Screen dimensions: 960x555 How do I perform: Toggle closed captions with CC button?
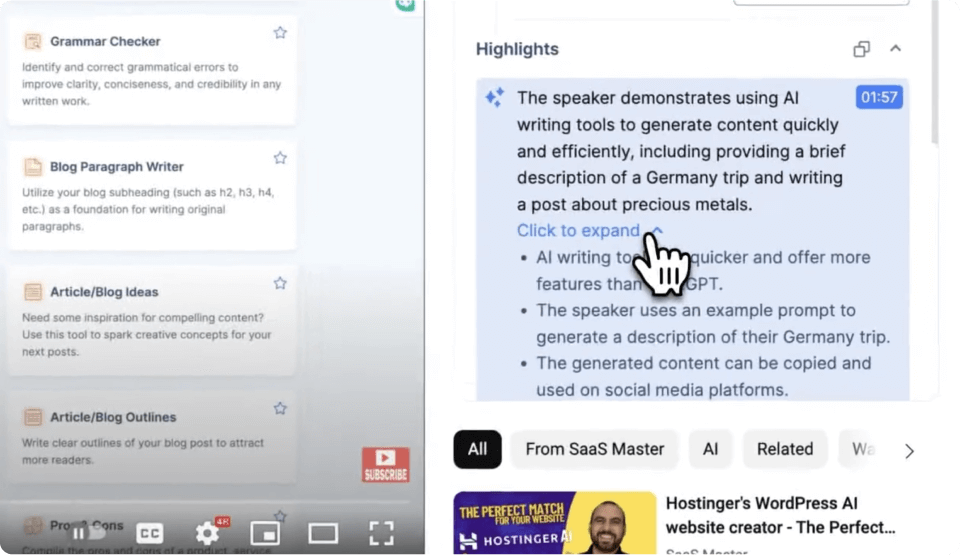pyautogui.click(x=150, y=532)
